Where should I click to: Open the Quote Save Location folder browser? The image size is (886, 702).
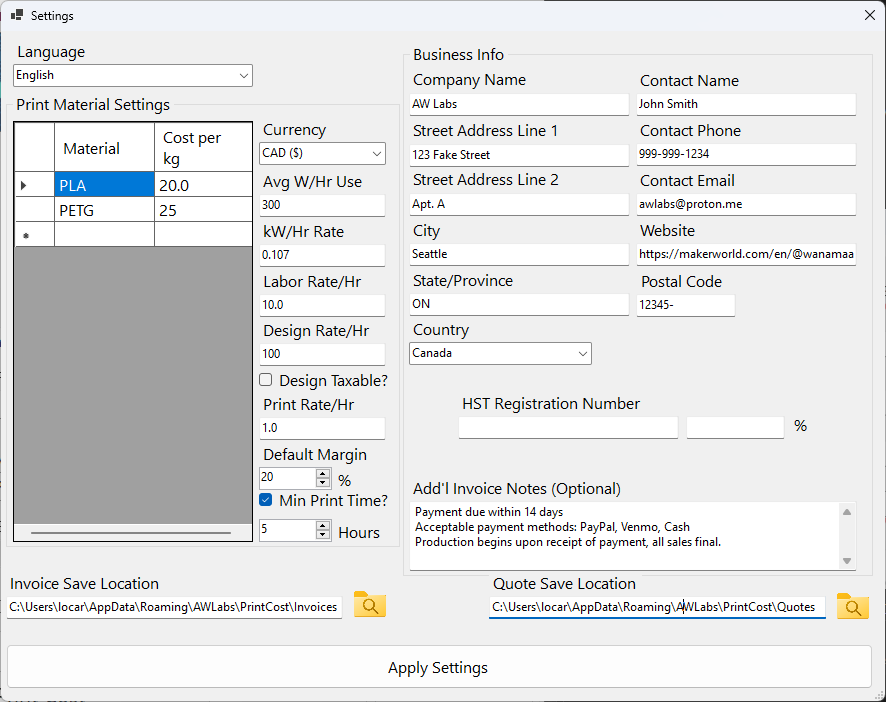click(x=852, y=606)
